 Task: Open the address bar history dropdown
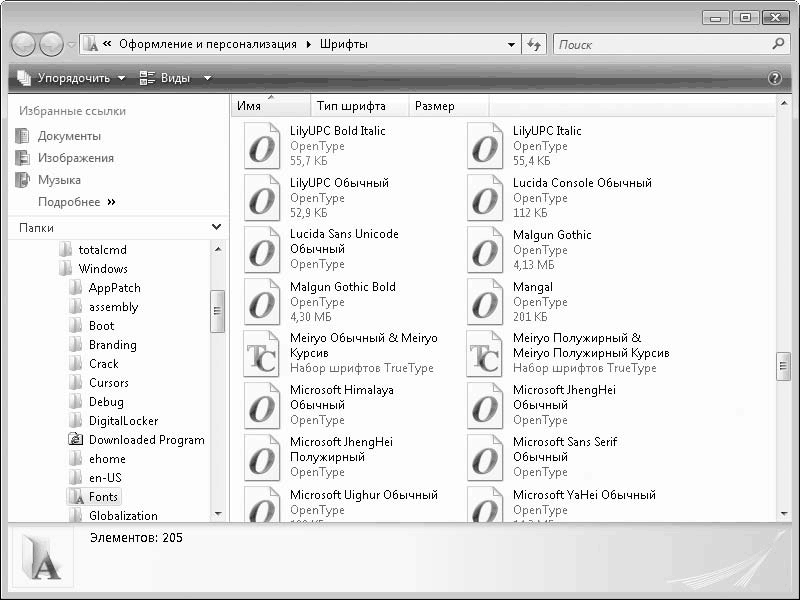click(511, 45)
